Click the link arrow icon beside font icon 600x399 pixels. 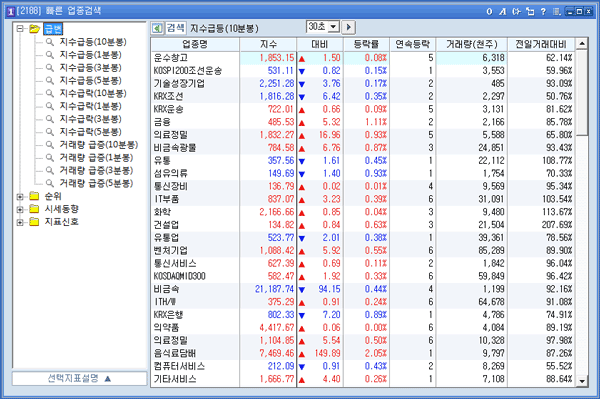517,11
